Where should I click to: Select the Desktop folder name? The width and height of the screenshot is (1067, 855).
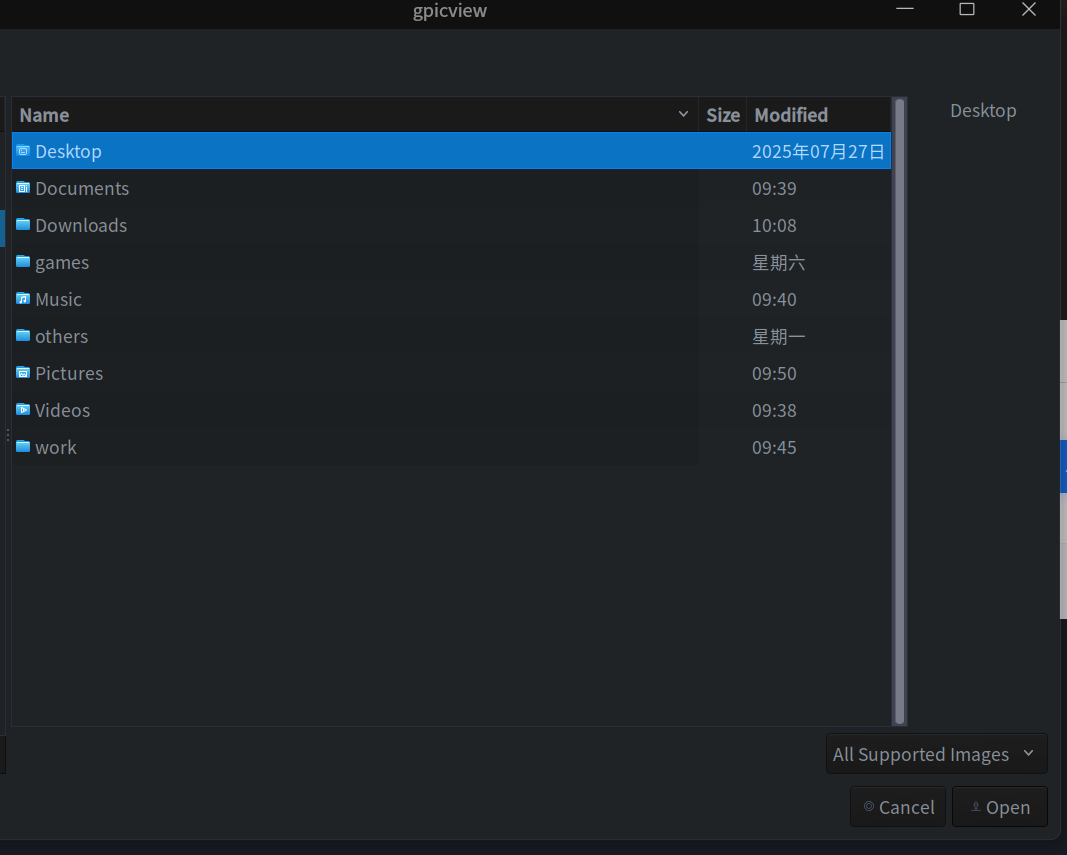point(69,151)
